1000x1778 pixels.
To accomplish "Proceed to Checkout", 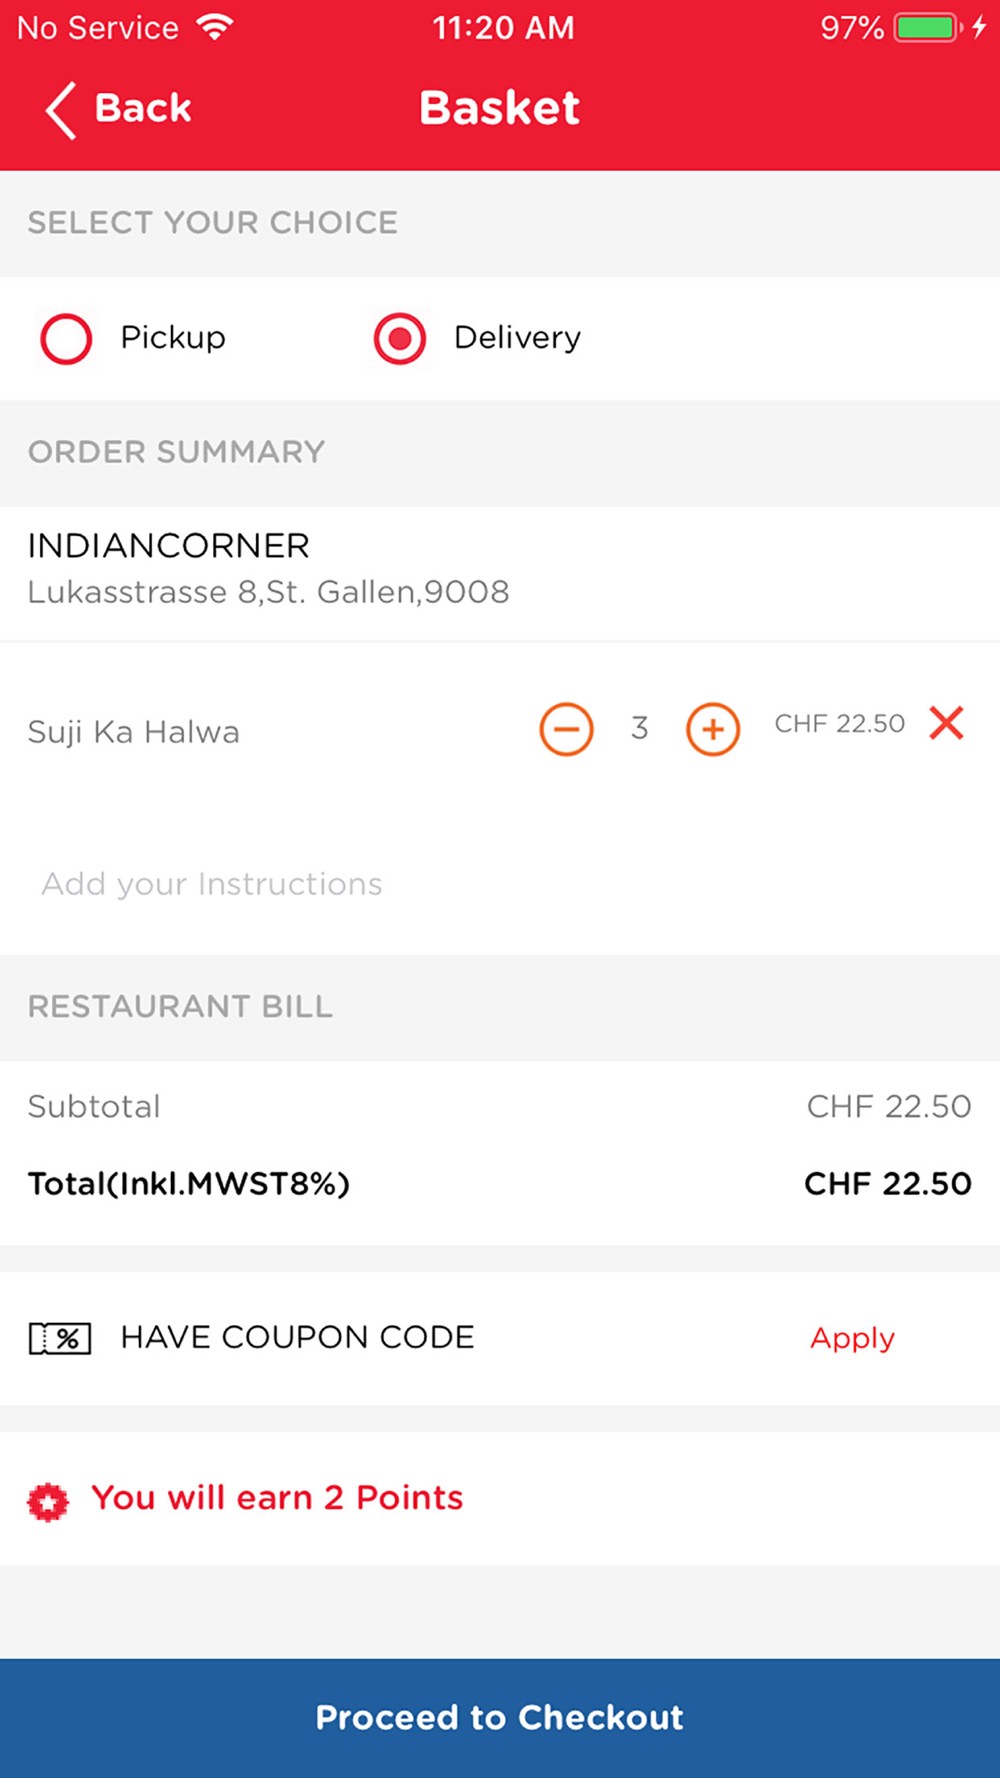I will 500,1718.
